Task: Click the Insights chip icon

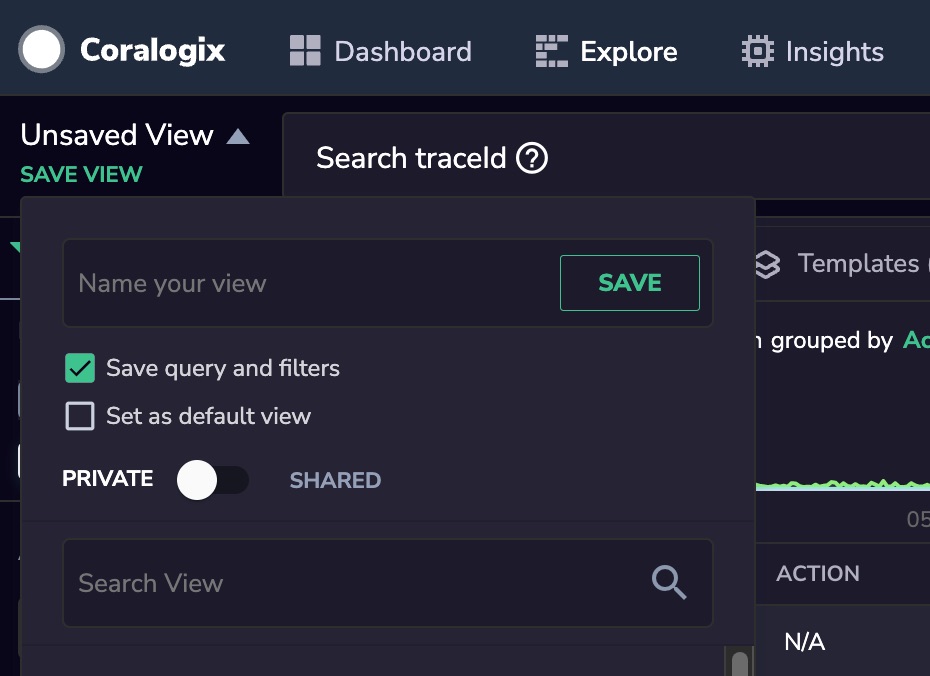Action: click(x=758, y=51)
